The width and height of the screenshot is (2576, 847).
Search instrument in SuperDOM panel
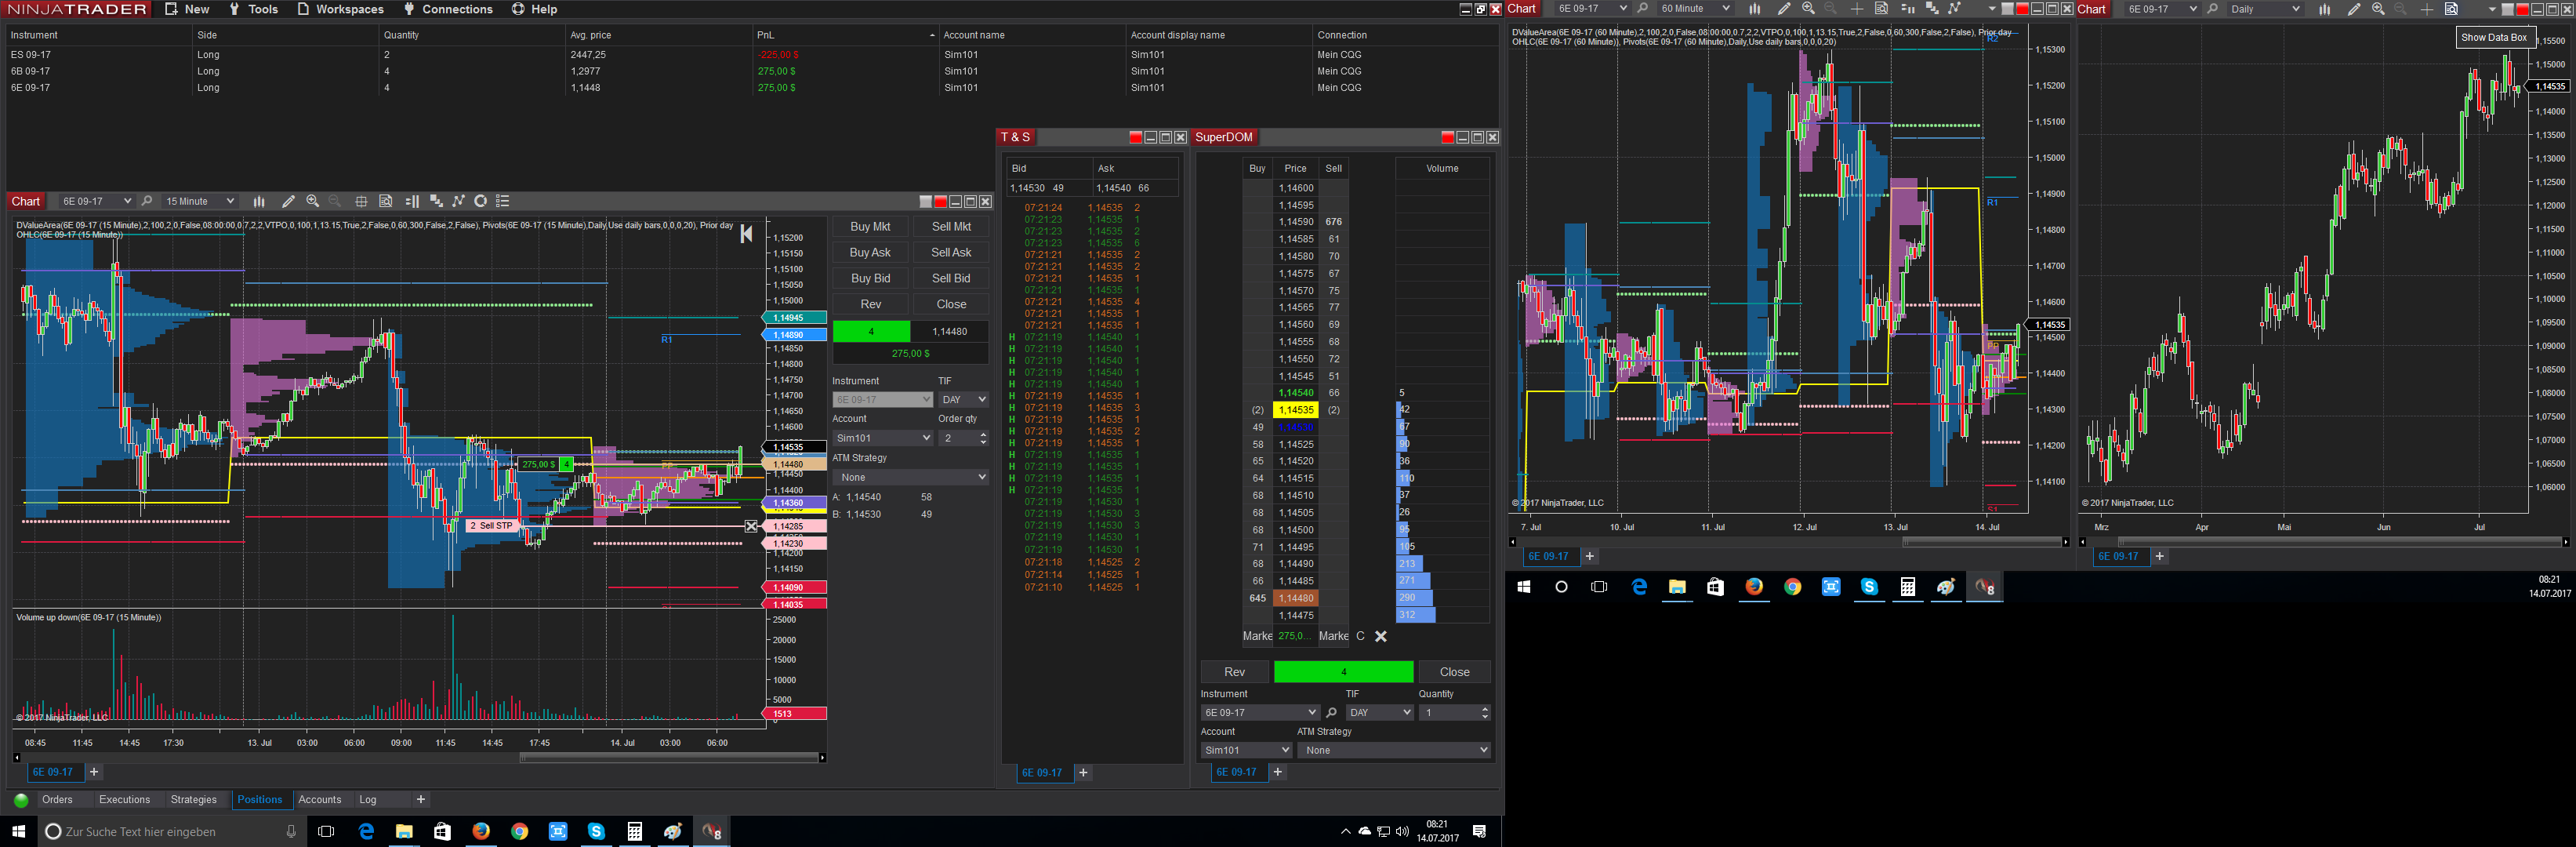click(1331, 713)
